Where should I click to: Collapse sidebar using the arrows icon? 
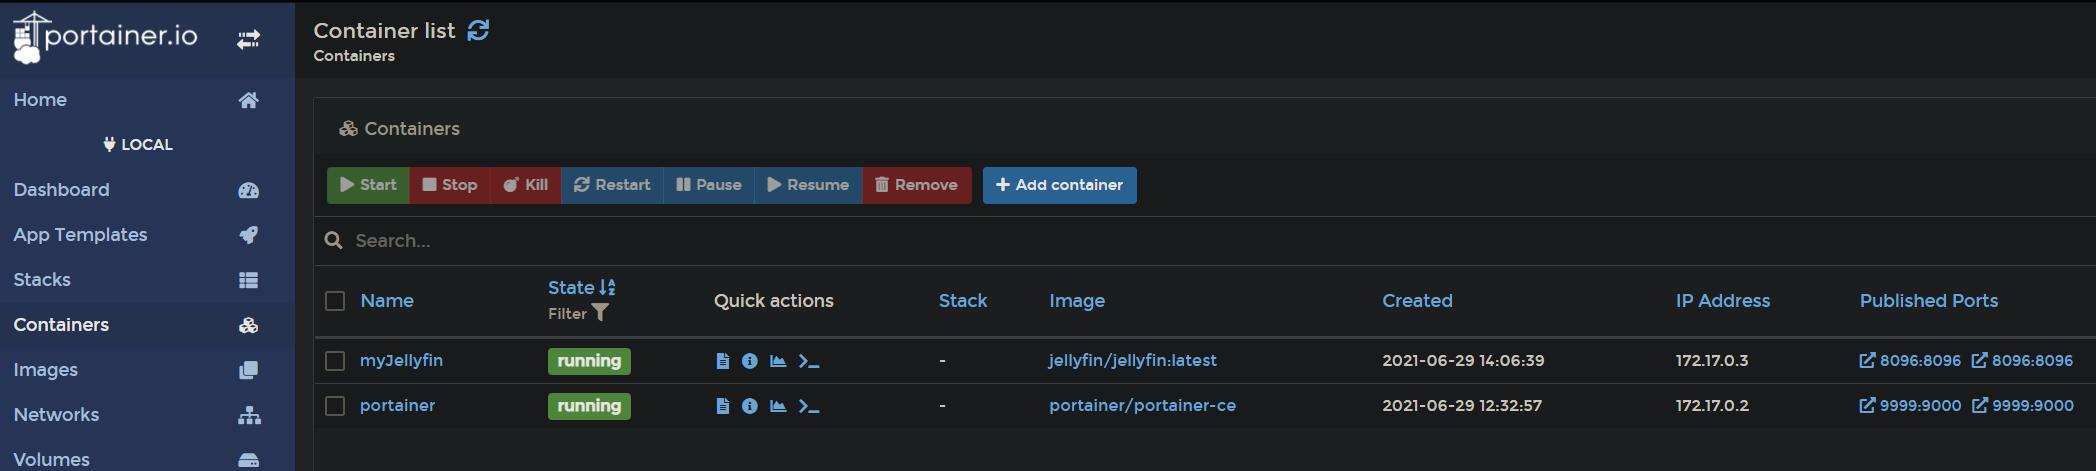[248, 39]
